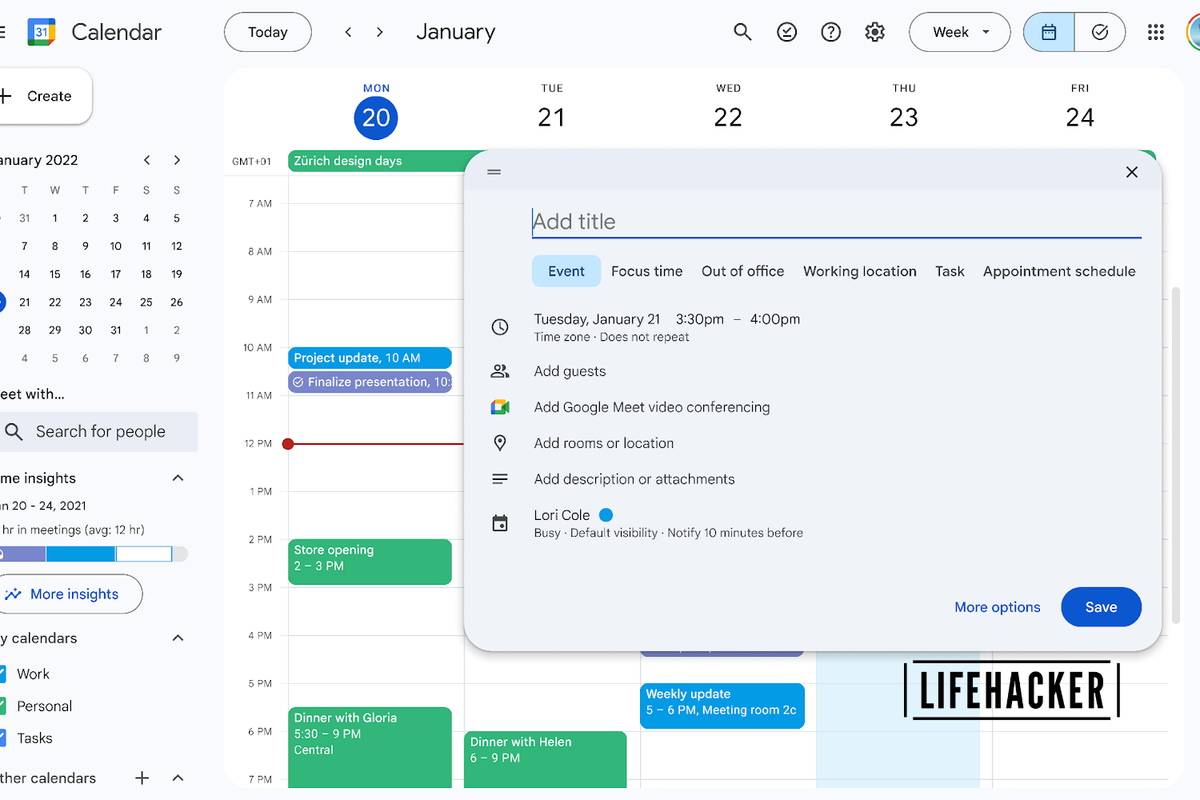Collapse the Time insights section
This screenshot has width=1200, height=800.
tap(178, 478)
